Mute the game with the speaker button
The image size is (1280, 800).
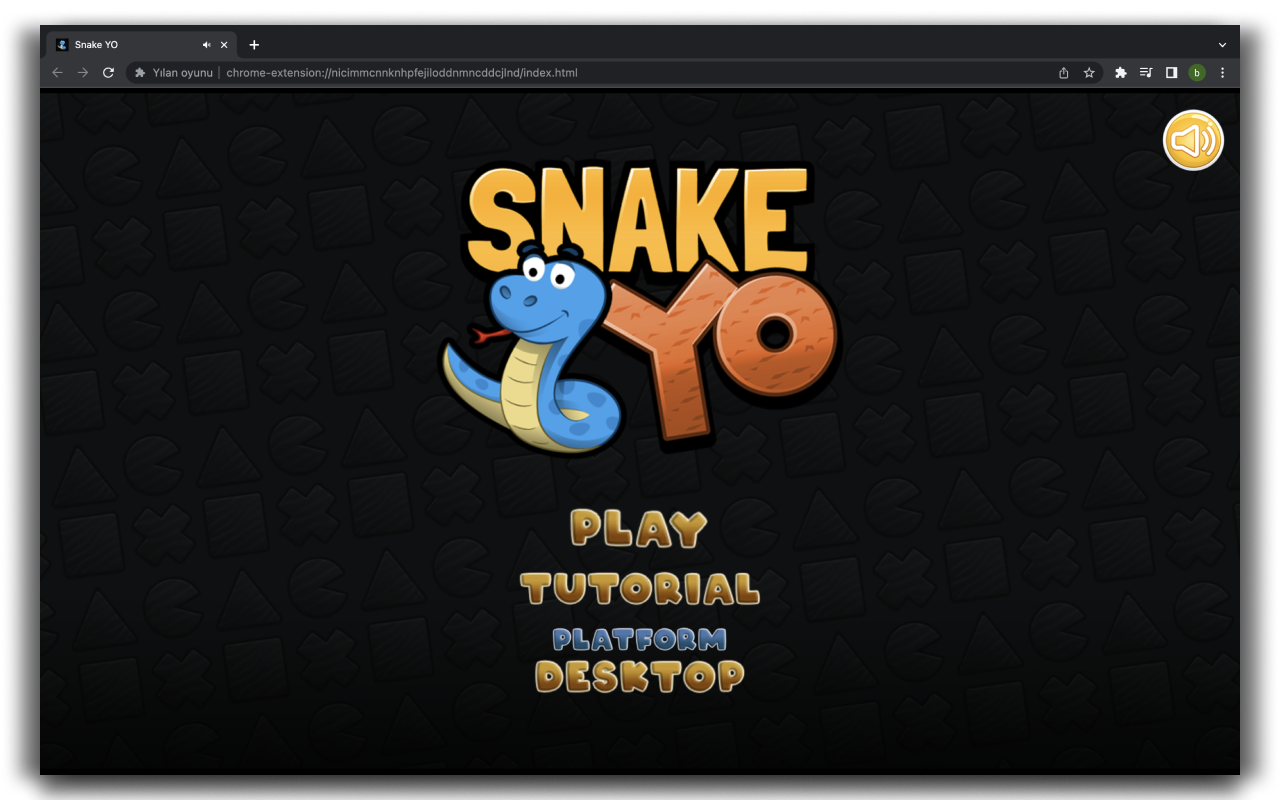[1193, 140]
